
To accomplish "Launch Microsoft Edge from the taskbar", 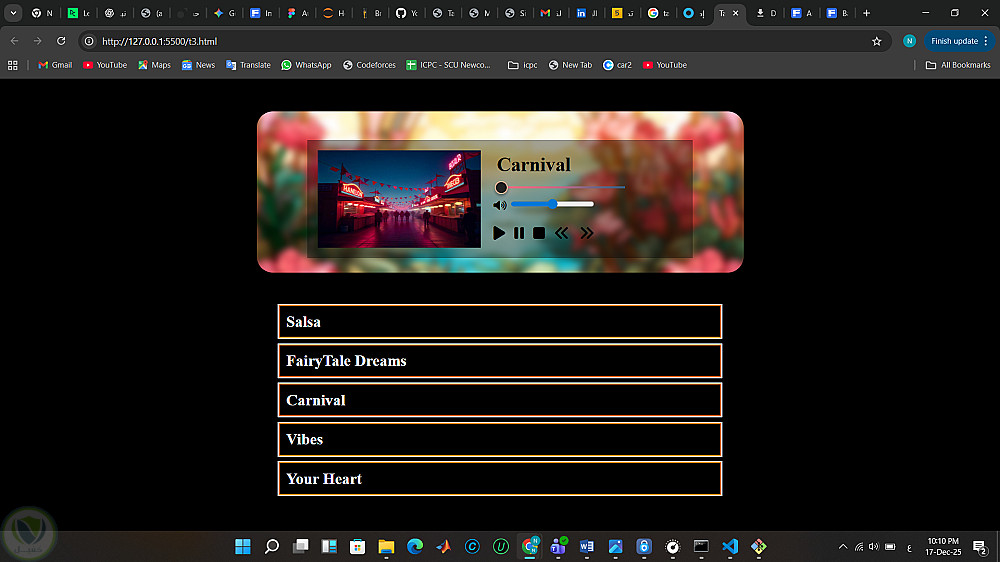I will (415, 546).
